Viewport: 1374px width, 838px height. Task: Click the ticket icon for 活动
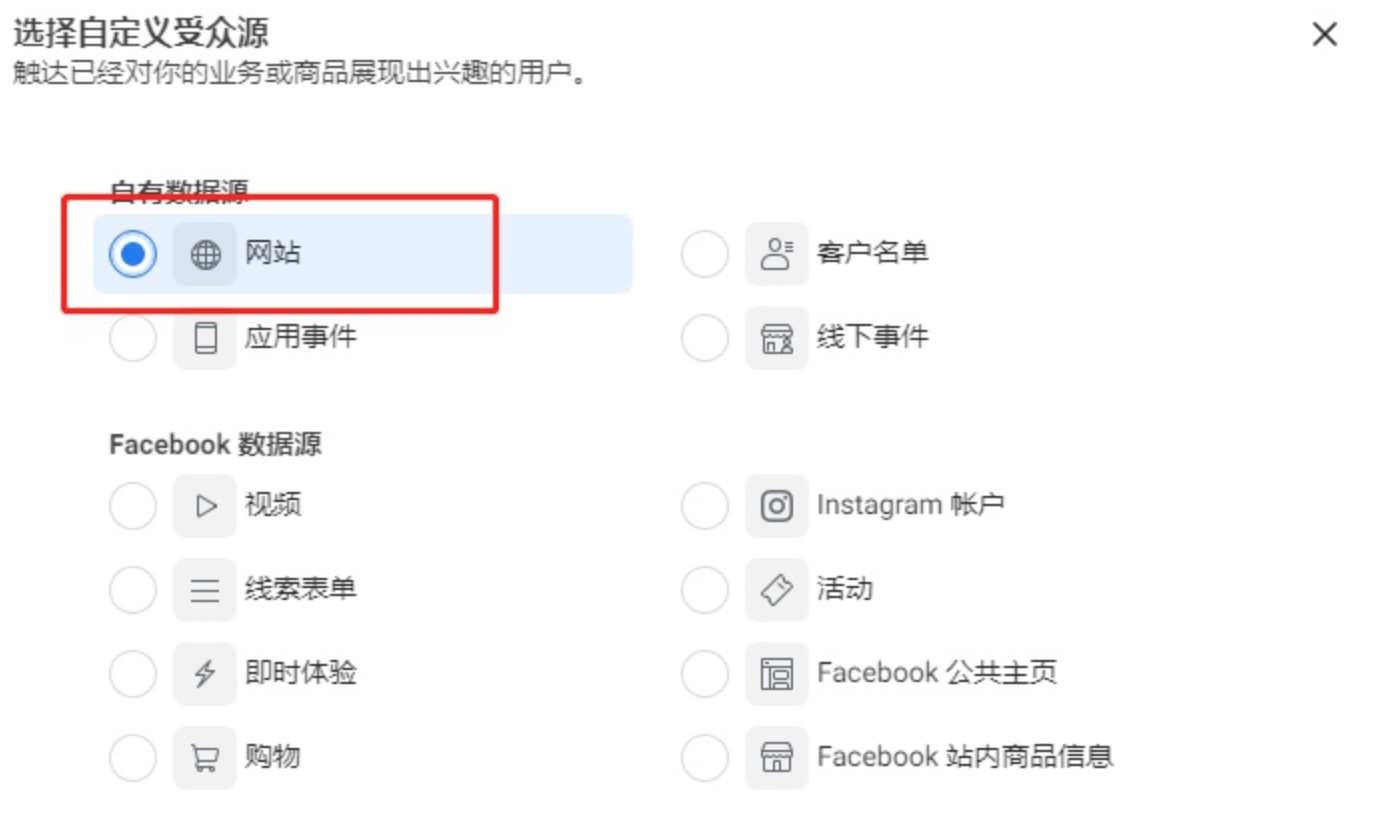[x=776, y=590]
